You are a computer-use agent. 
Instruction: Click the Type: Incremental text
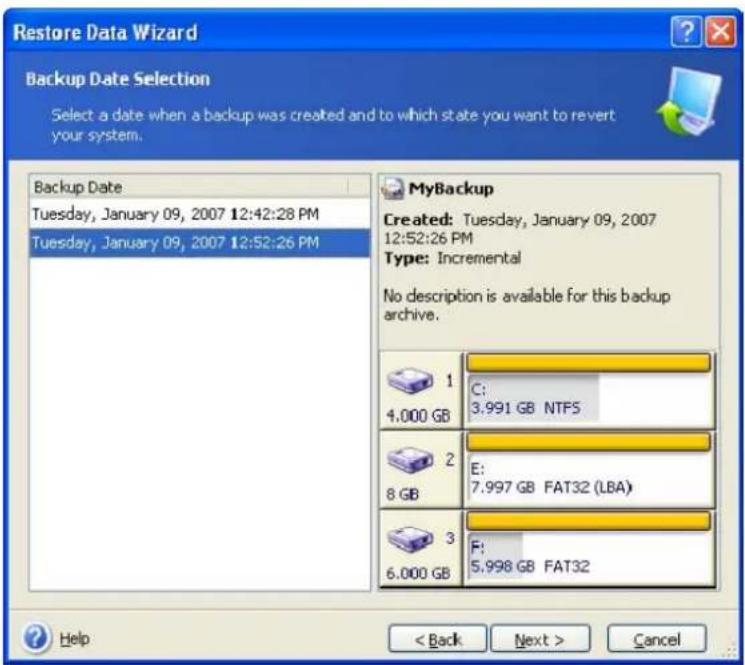(452, 258)
